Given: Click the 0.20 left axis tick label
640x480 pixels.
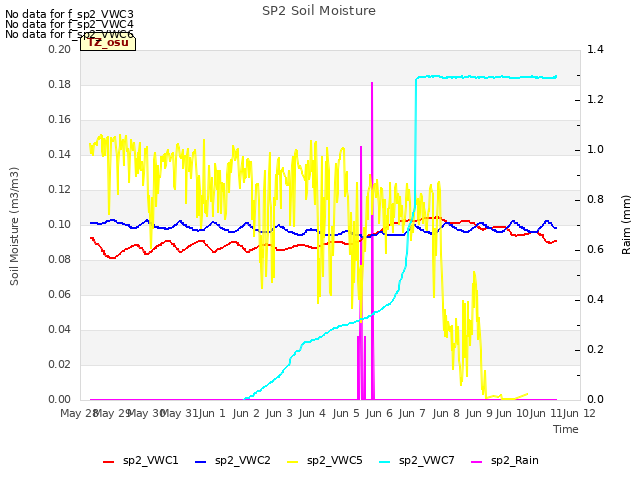Looking at the screenshot, I should pos(59,49).
